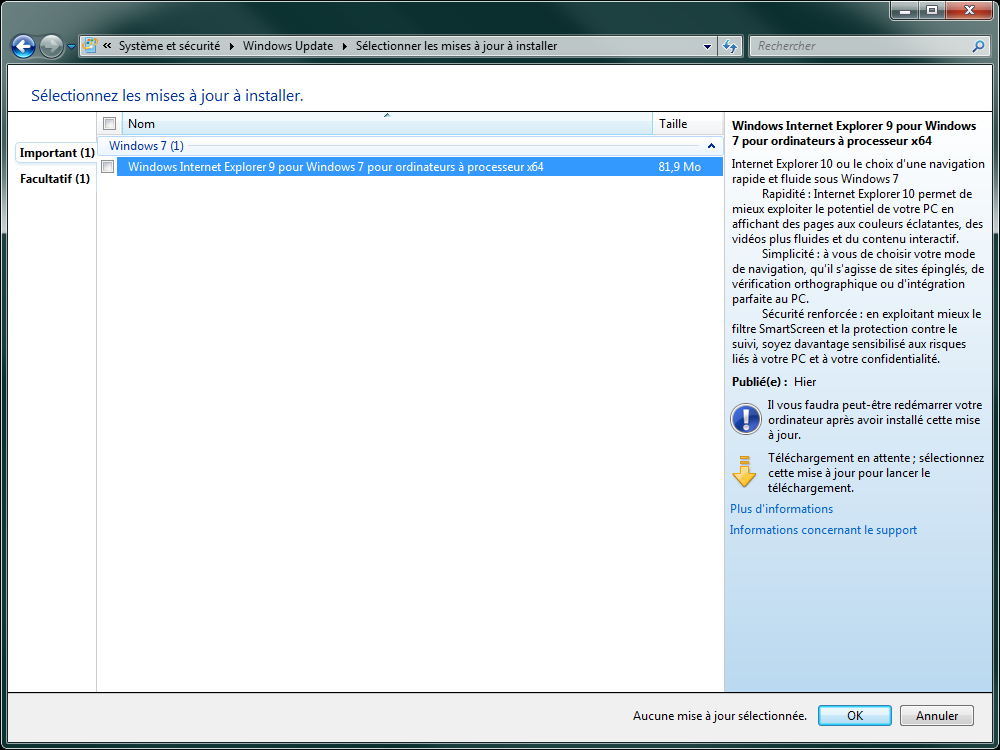Refresh the address bar location
The height and width of the screenshot is (750, 1000).
(x=730, y=47)
